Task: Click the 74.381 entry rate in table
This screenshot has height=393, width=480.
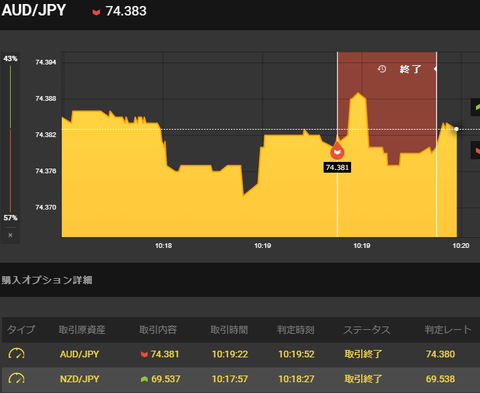Action: pyautogui.click(x=165, y=354)
